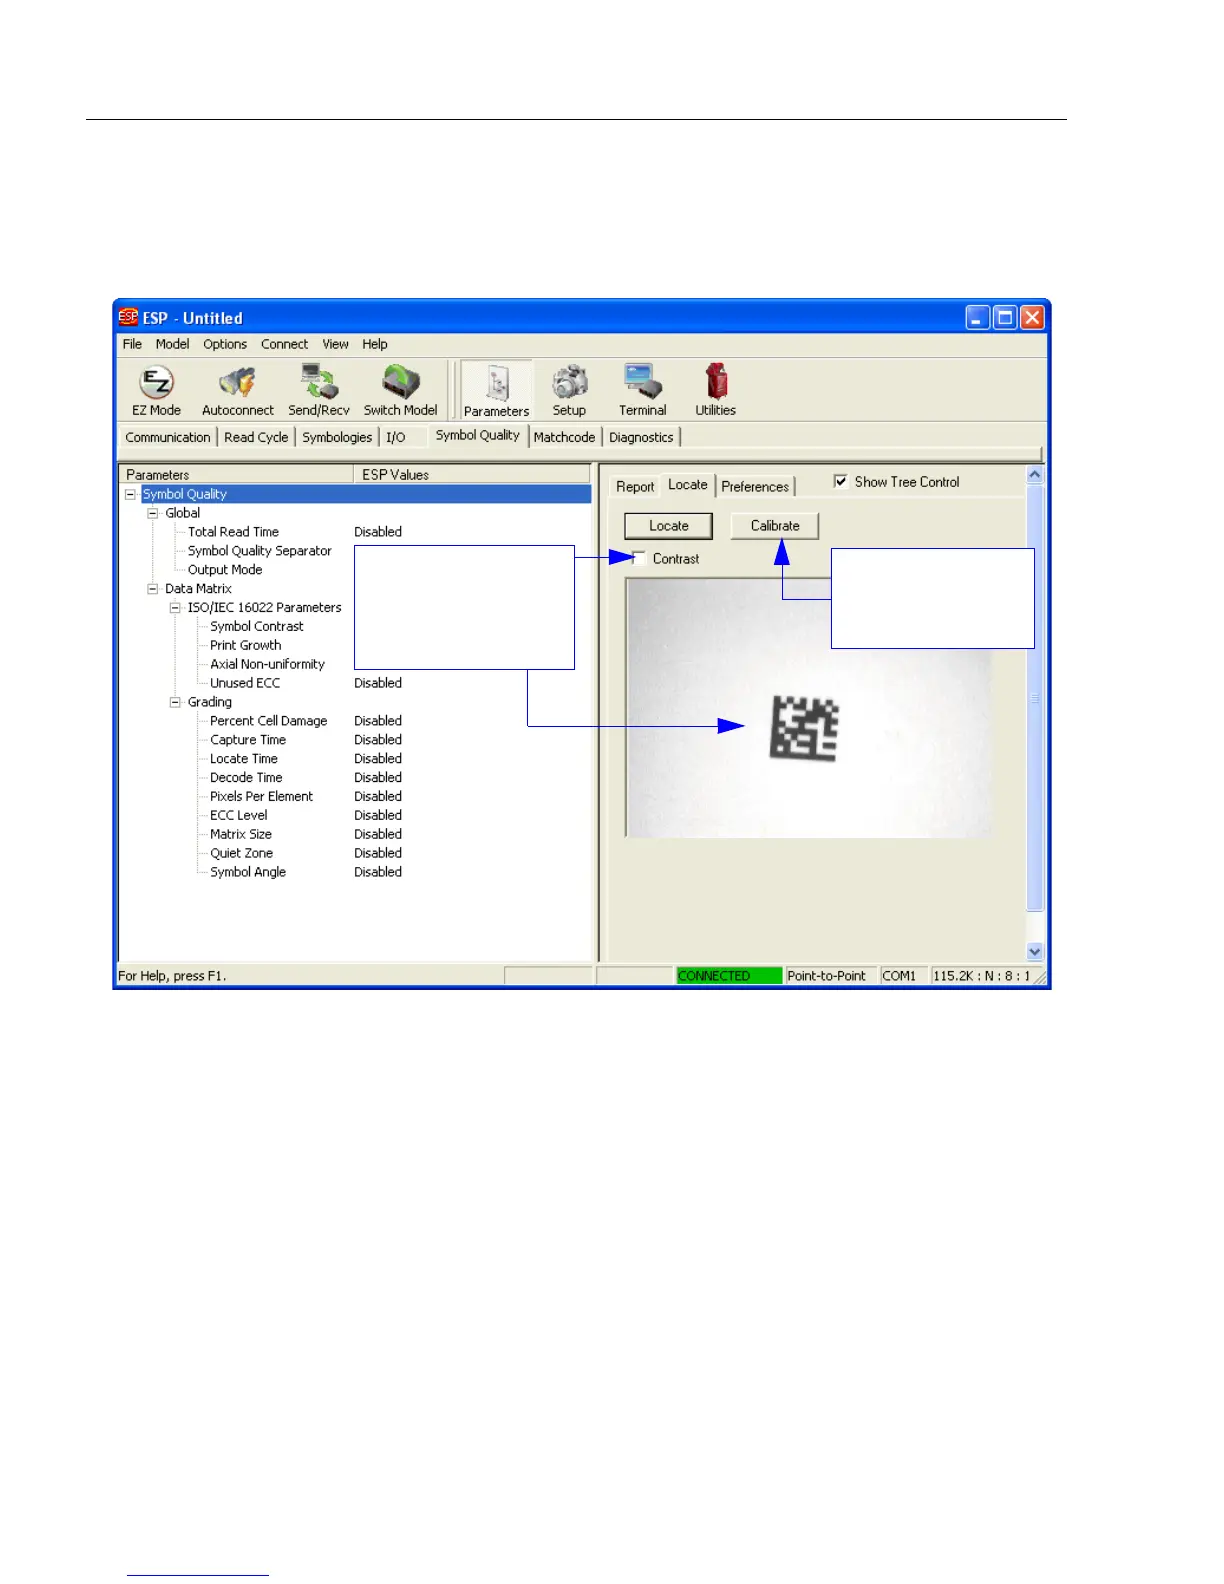Open the Model menu
Viewport: 1224px width, 1584px height.
click(172, 344)
